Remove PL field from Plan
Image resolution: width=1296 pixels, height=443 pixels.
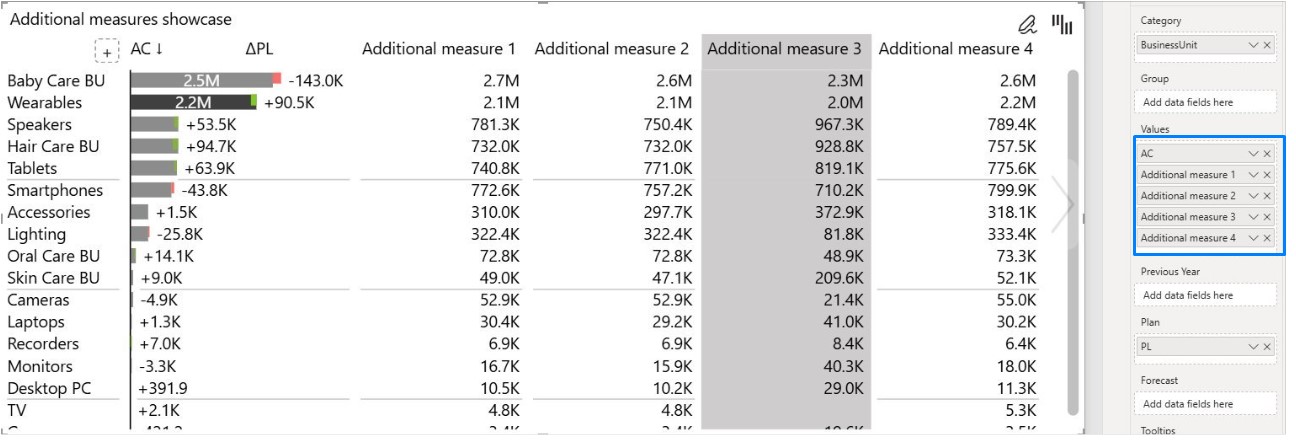click(x=1268, y=346)
